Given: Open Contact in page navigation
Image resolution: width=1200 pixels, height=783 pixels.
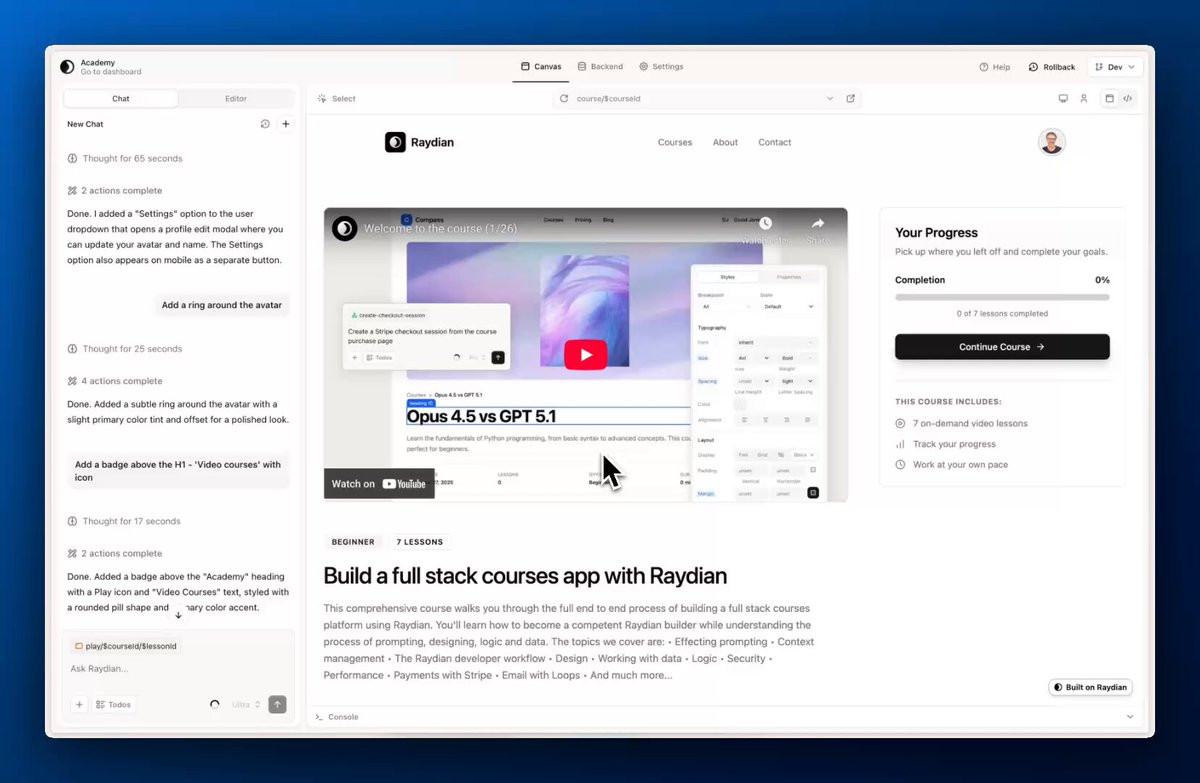Looking at the screenshot, I should pyautogui.click(x=775, y=142).
